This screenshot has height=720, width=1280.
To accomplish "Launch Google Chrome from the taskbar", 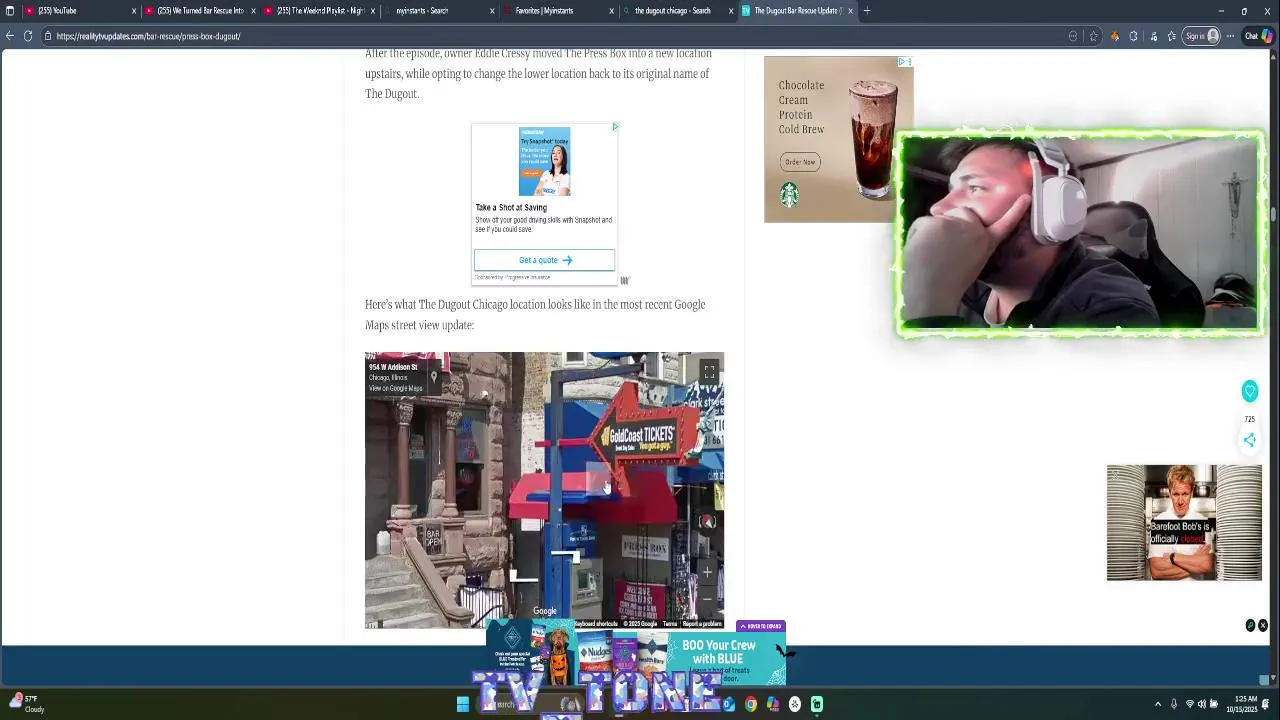I will [x=751, y=704].
